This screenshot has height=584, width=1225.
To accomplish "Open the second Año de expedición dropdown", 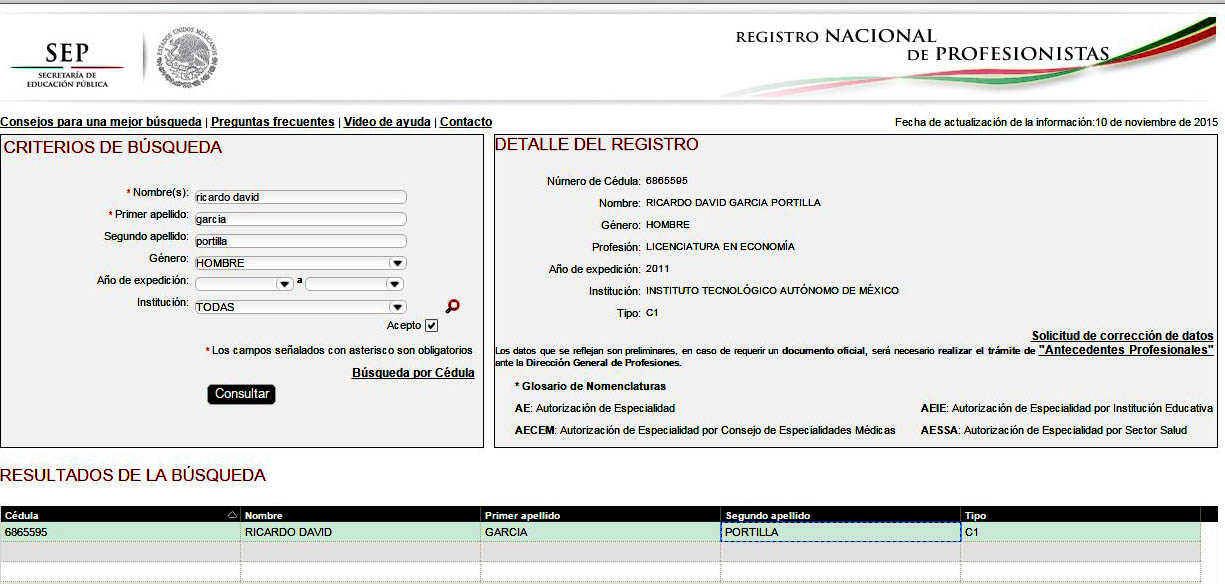I will 397,284.
